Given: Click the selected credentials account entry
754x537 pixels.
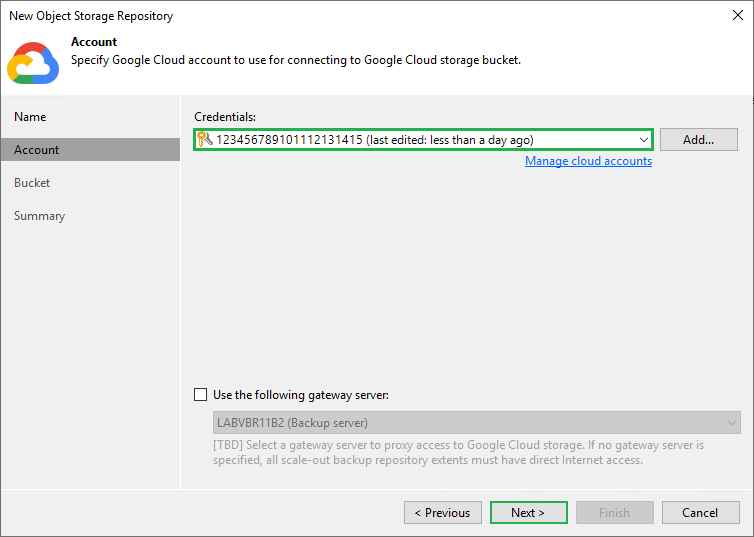Looking at the screenshot, I should coord(375,140).
